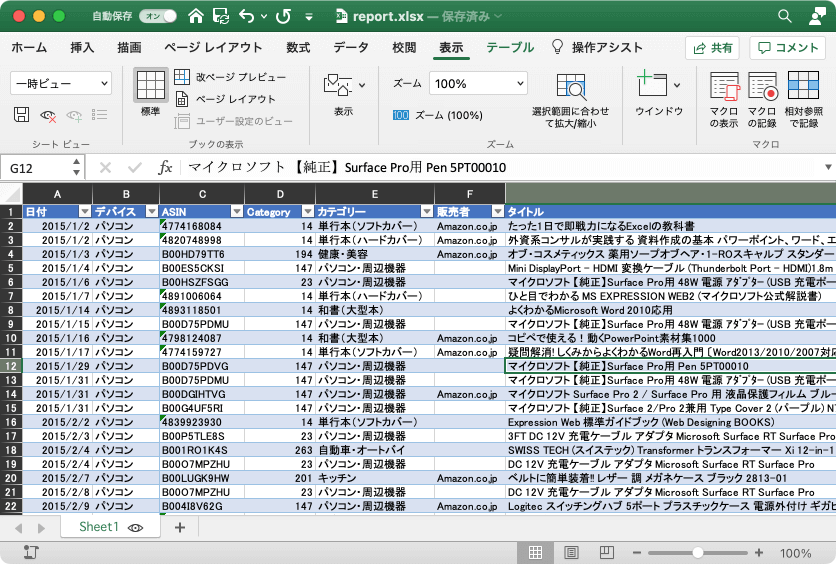The image size is (836, 564).
Task: Click the Name Box stepper arrows
Action: [76, 167]
